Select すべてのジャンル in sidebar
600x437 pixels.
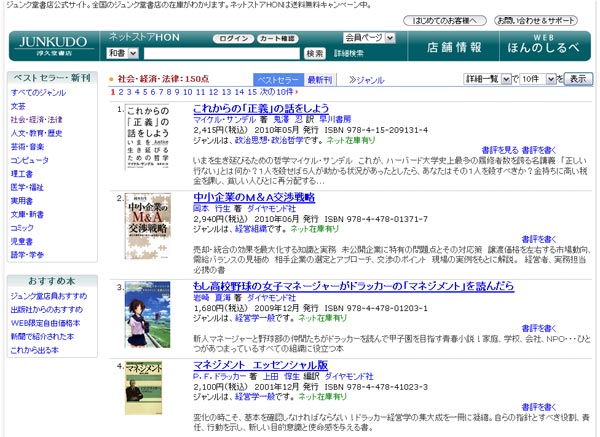point(38,92)
